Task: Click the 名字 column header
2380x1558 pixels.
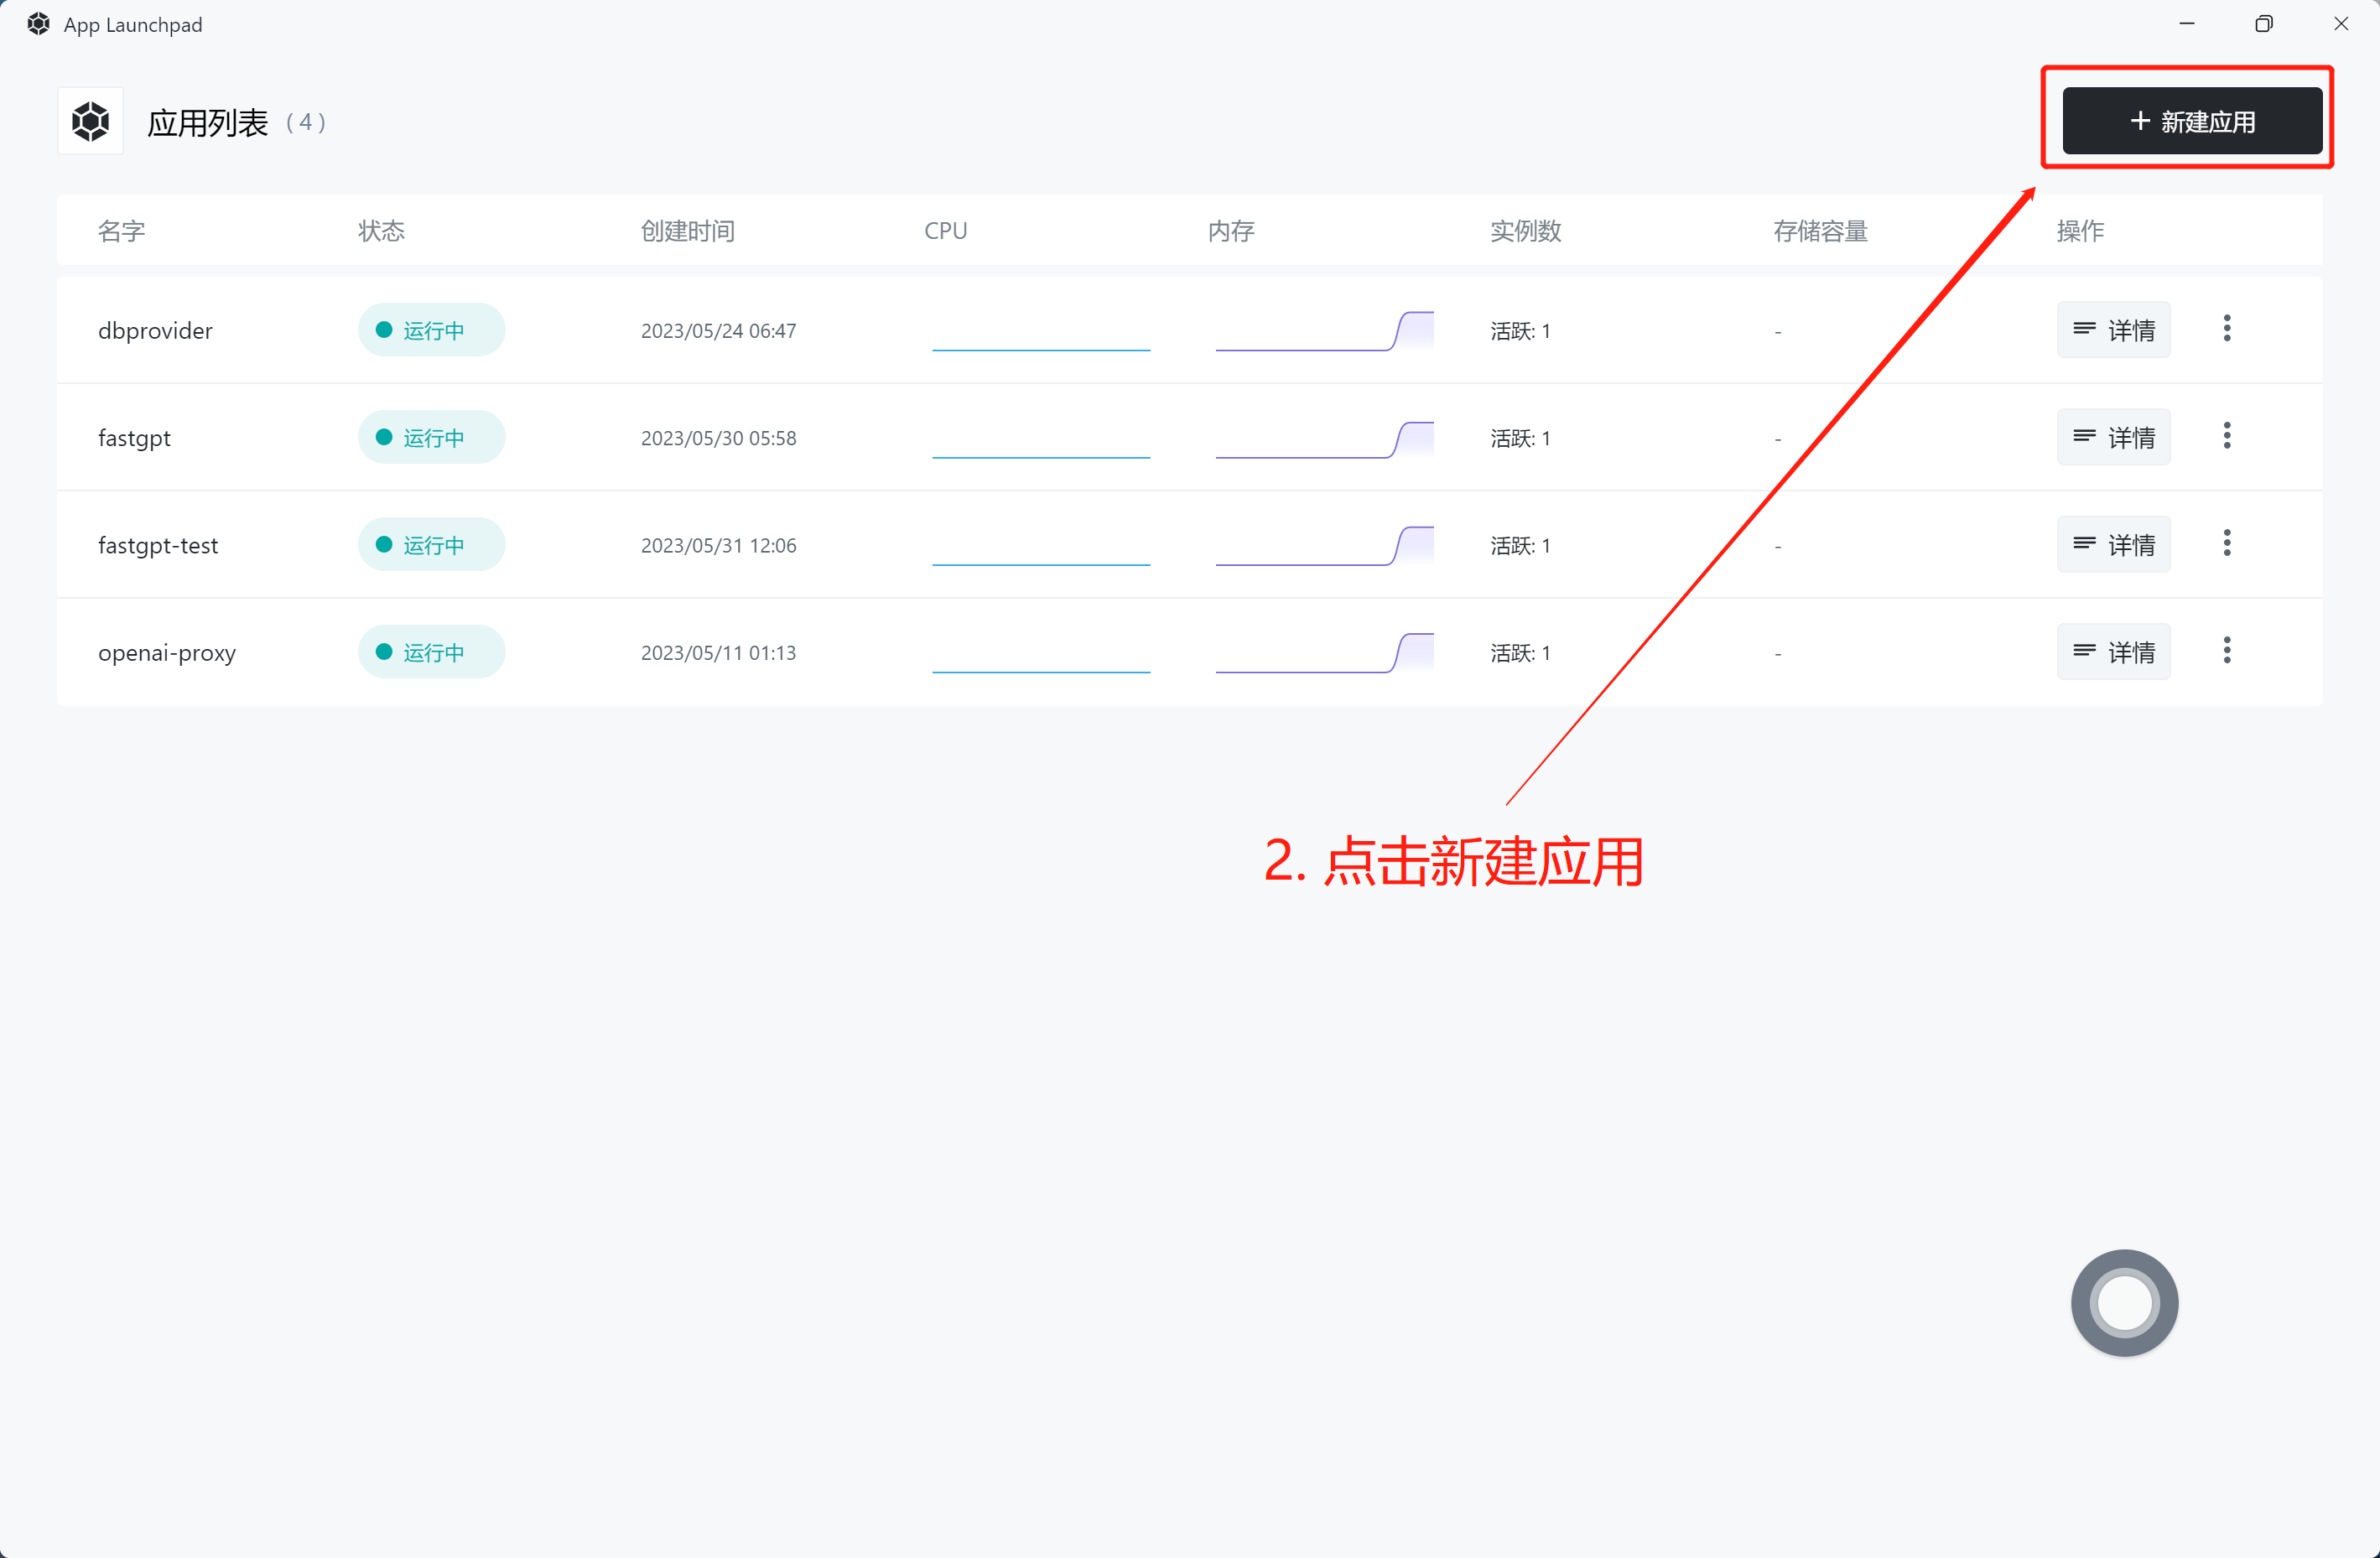Action: coord(121,231)
